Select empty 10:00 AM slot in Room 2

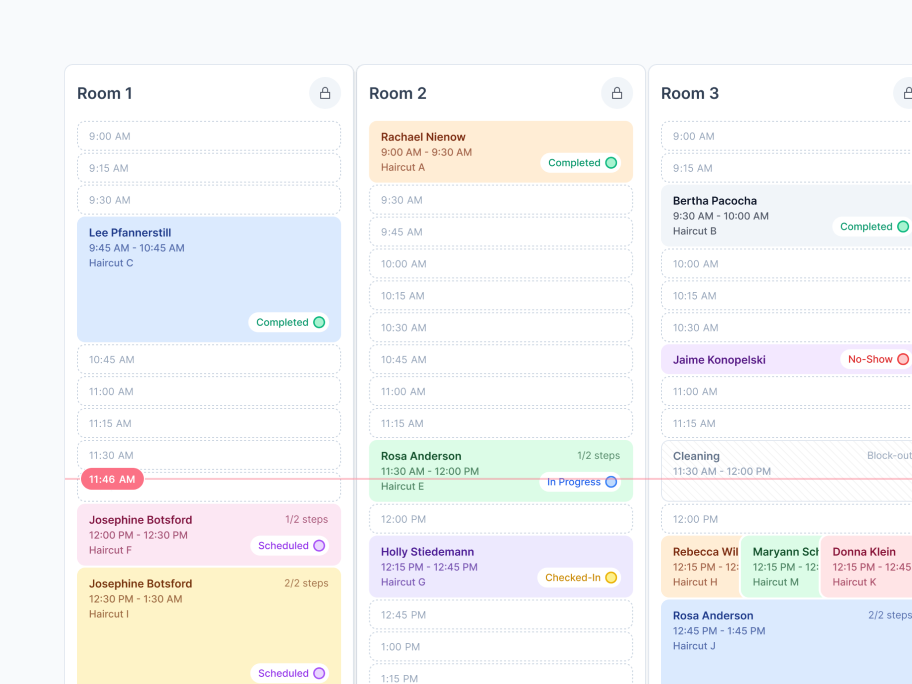tap(500, 264)
